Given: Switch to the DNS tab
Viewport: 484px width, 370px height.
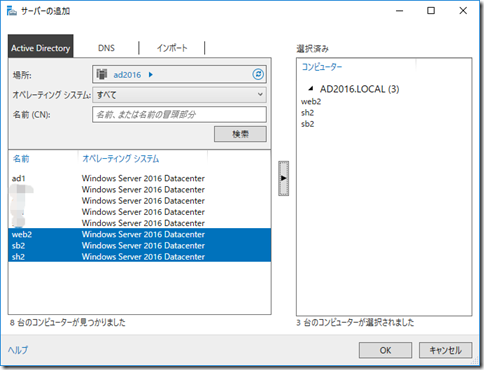Looking at the screenshot, I should coord(106,48).
